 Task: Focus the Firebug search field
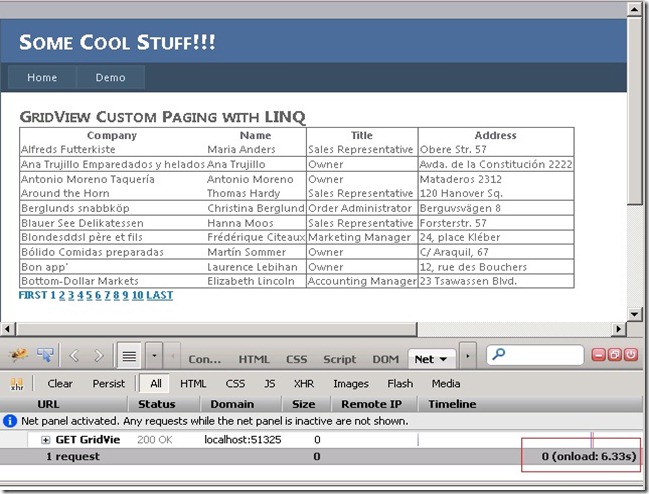pyautogui.click(x=535, y=355)
